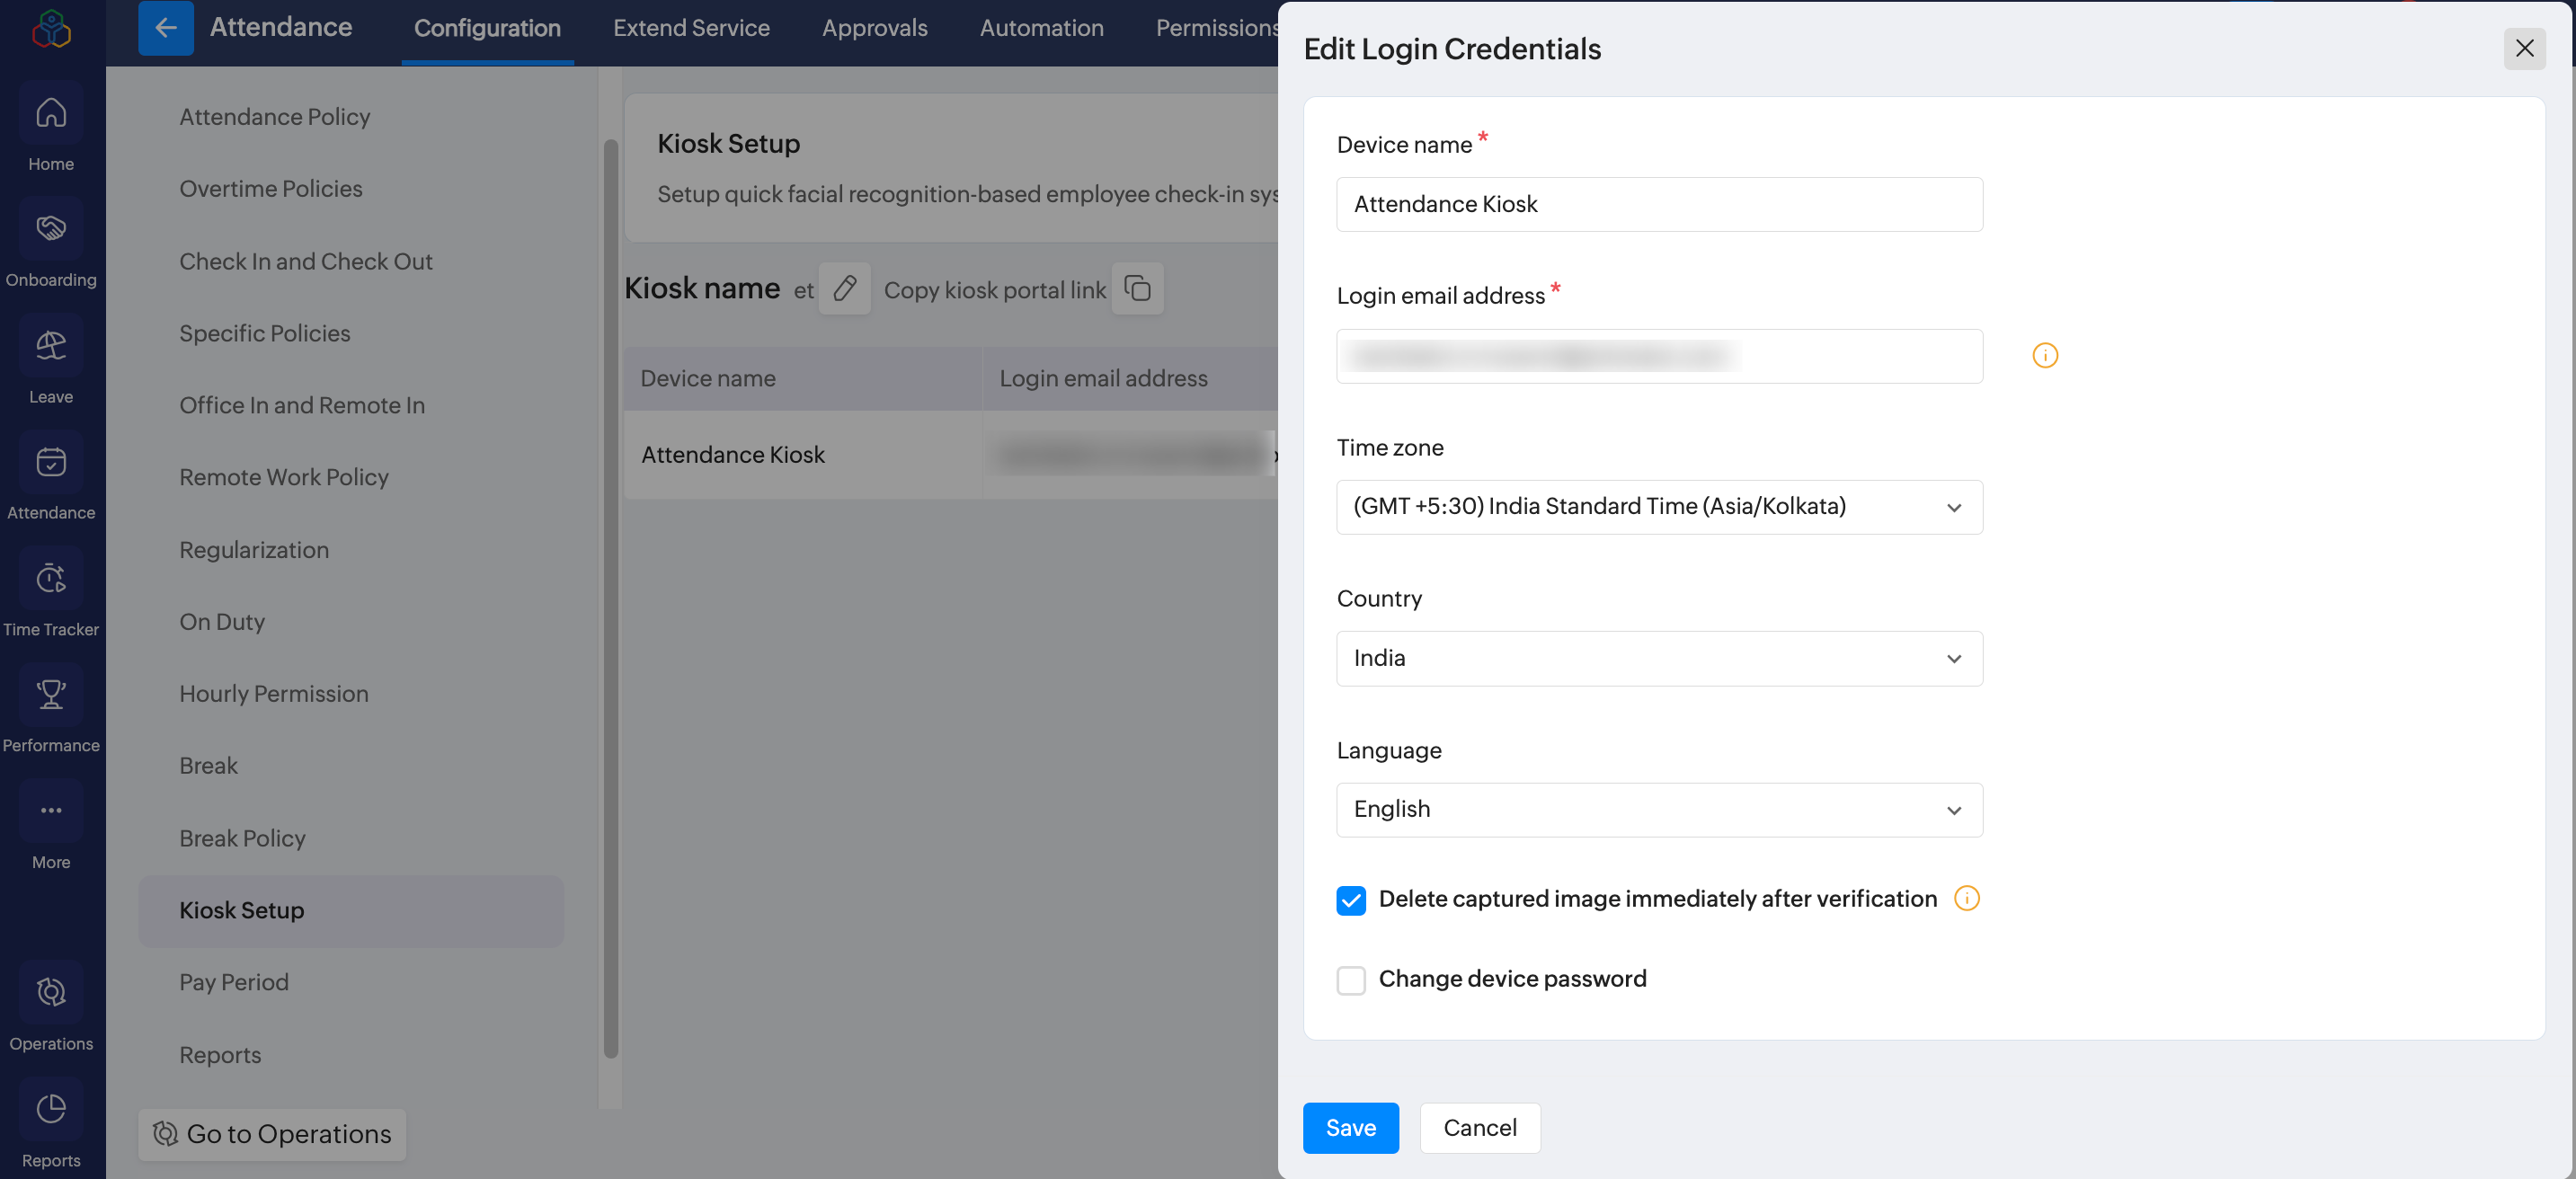Click the Cancel button
This screenshot has width=2576, height=1179.
(x=1479, y=1128)
